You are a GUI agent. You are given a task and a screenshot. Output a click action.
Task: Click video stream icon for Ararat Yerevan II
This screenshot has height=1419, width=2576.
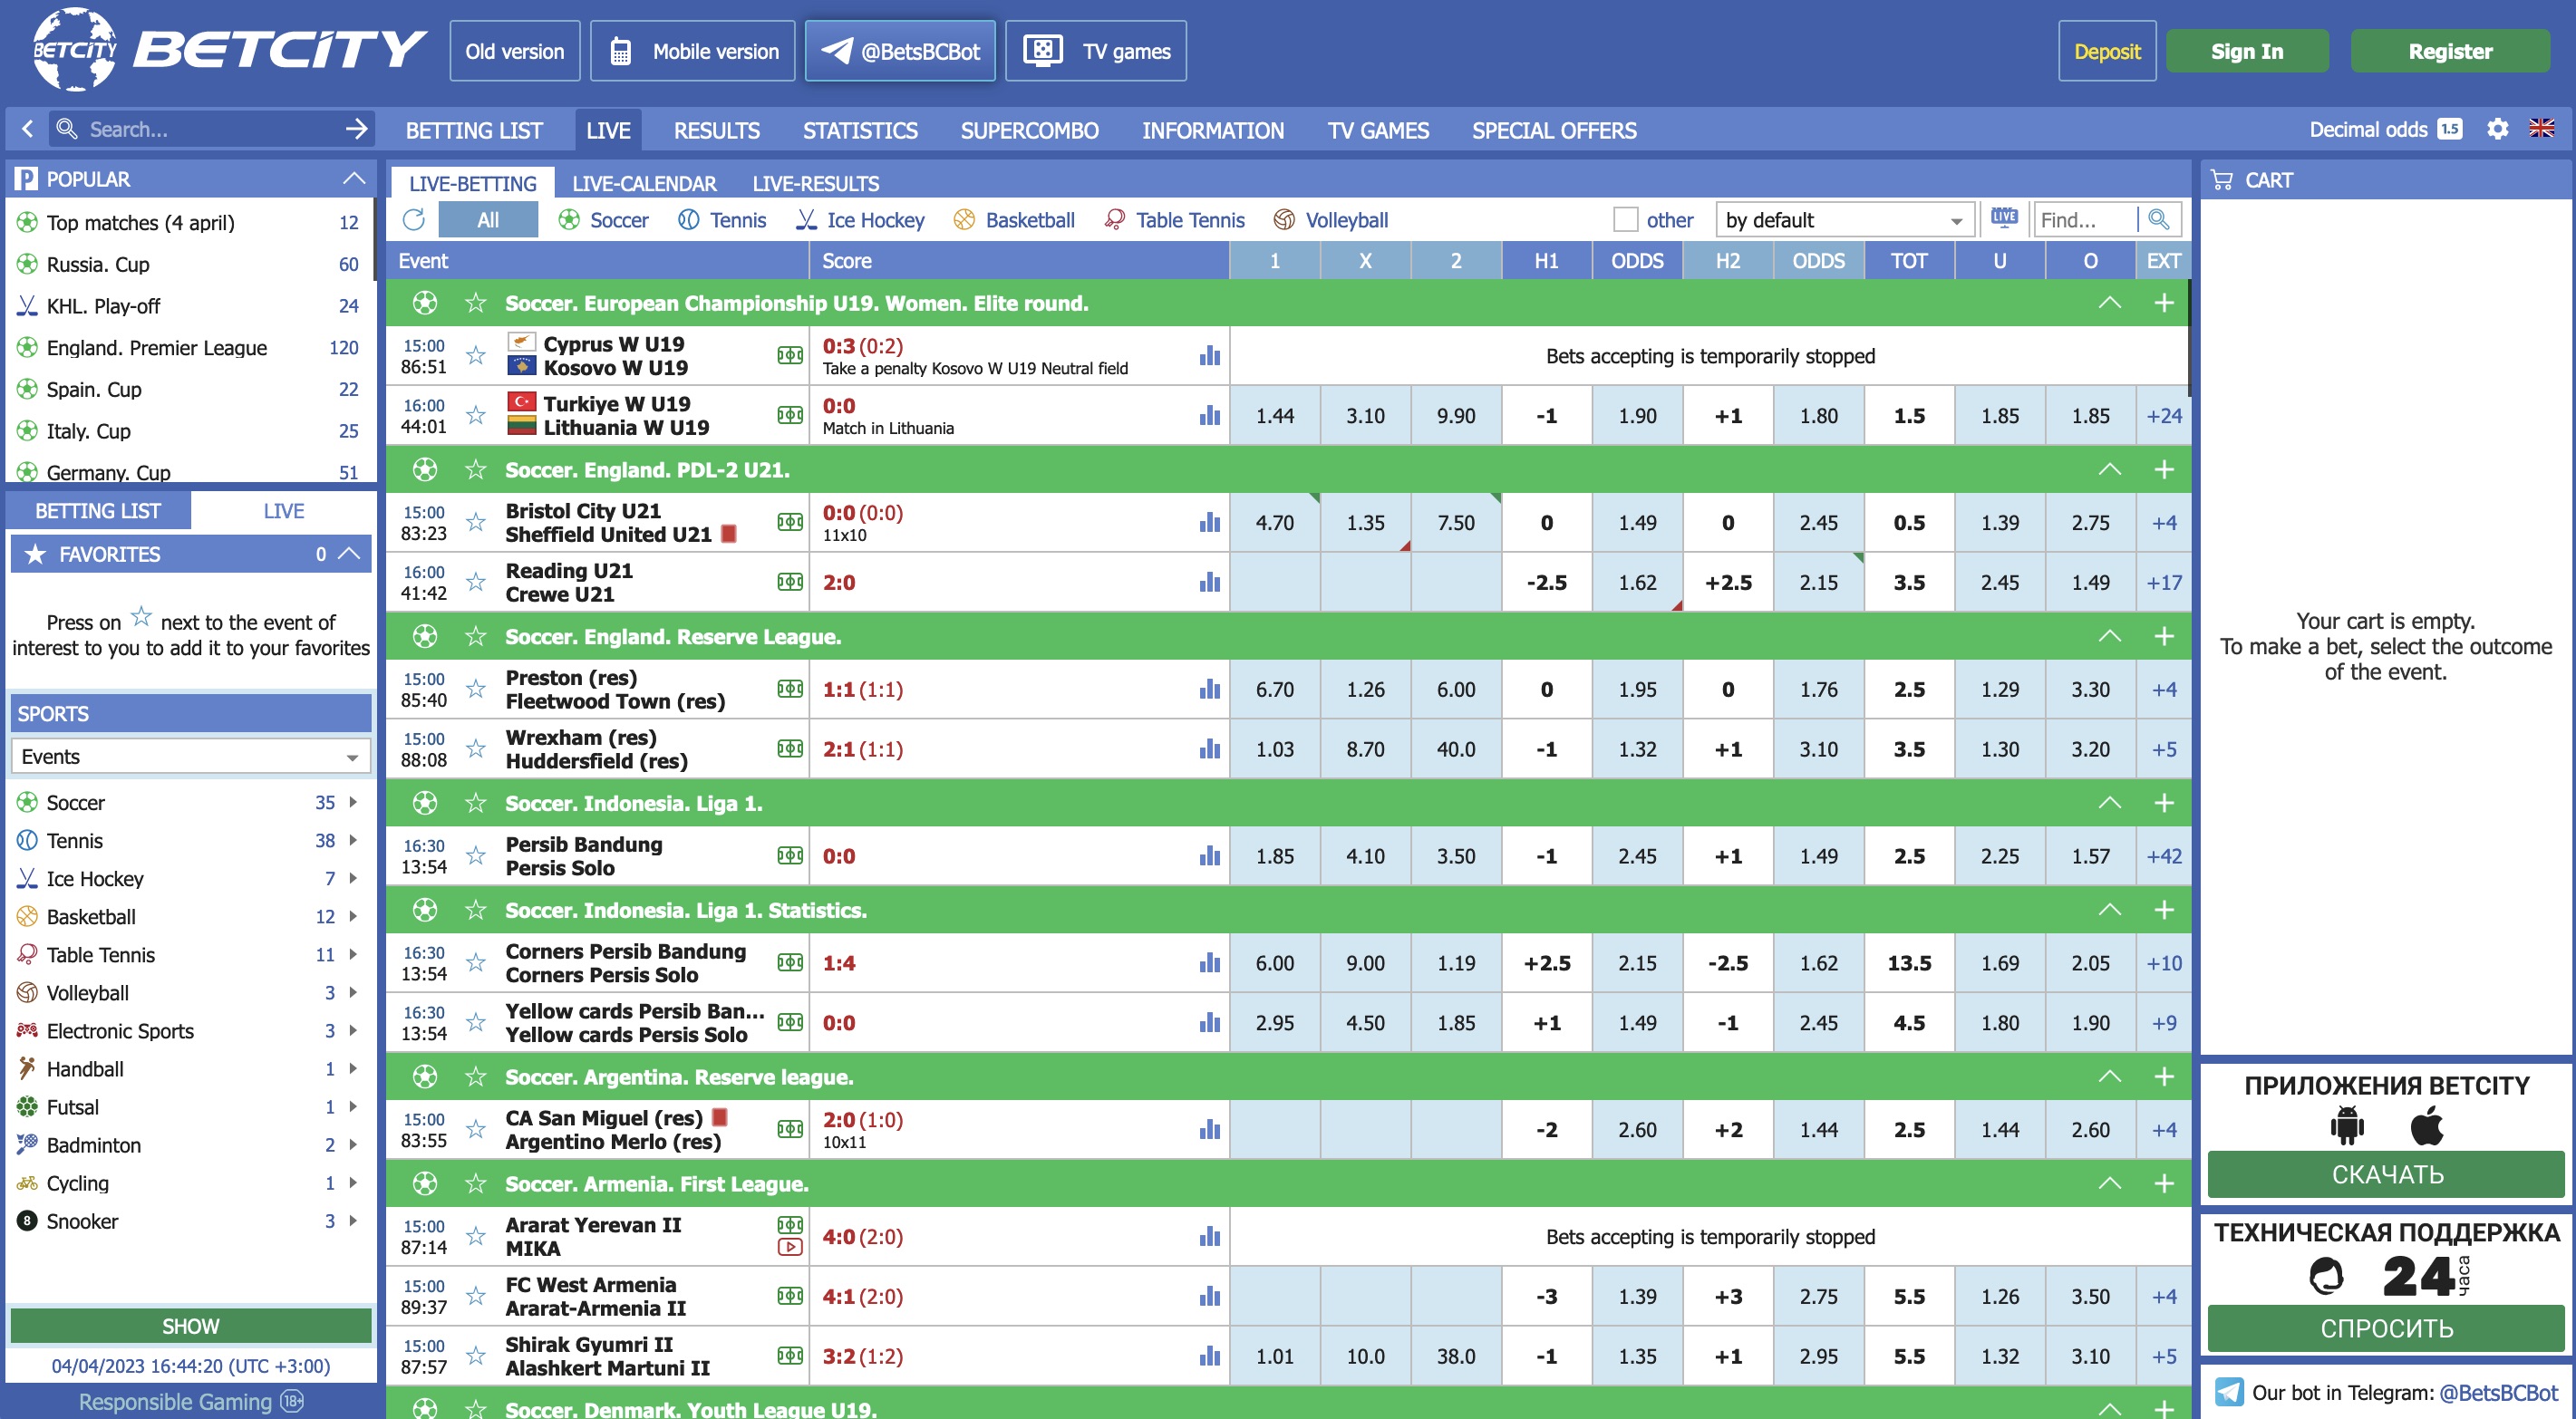790,1247
